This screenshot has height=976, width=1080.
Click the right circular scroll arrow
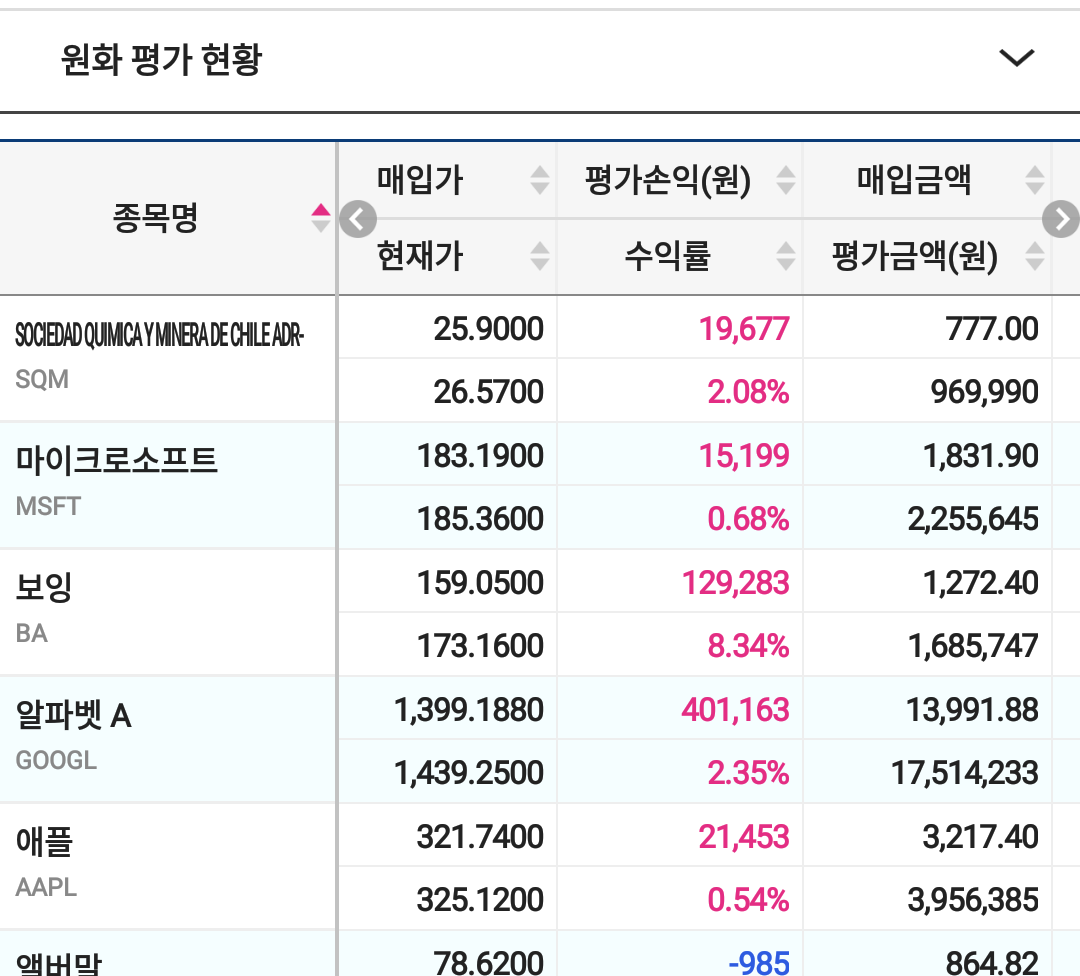coord(1062,219)
